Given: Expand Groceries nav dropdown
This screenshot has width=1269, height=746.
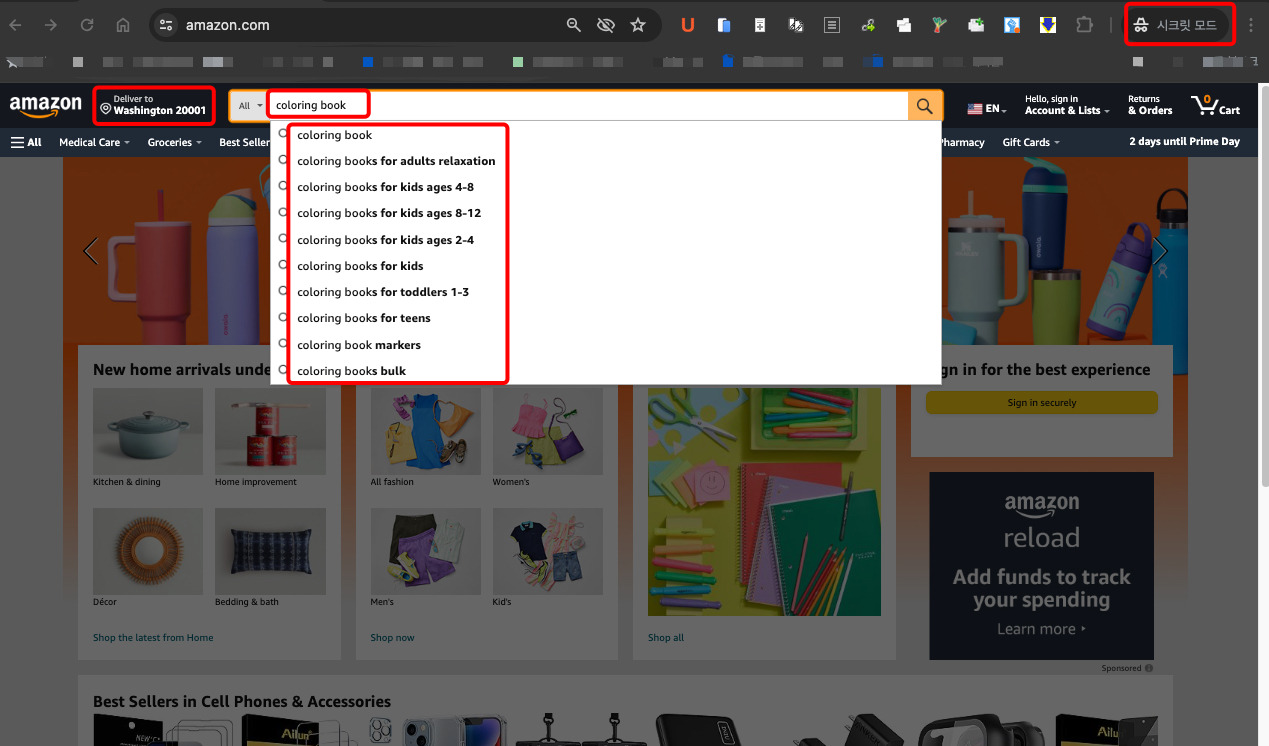Looking at the screenshot, I should coord(175,142).
